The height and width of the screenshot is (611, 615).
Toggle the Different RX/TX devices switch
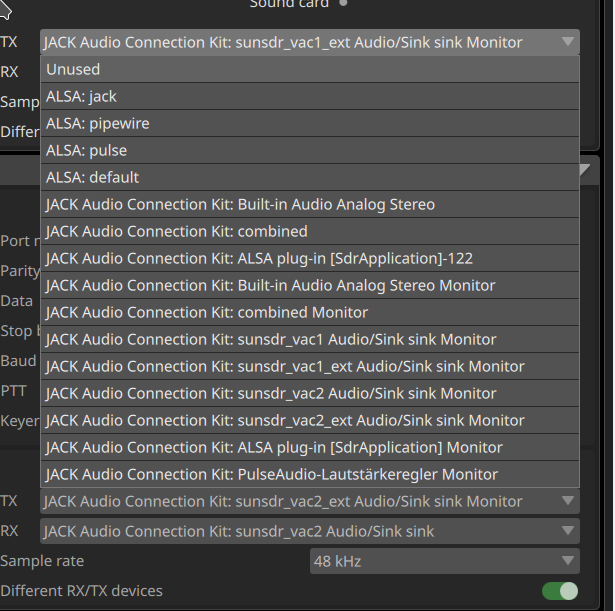[x=560, y=591]
